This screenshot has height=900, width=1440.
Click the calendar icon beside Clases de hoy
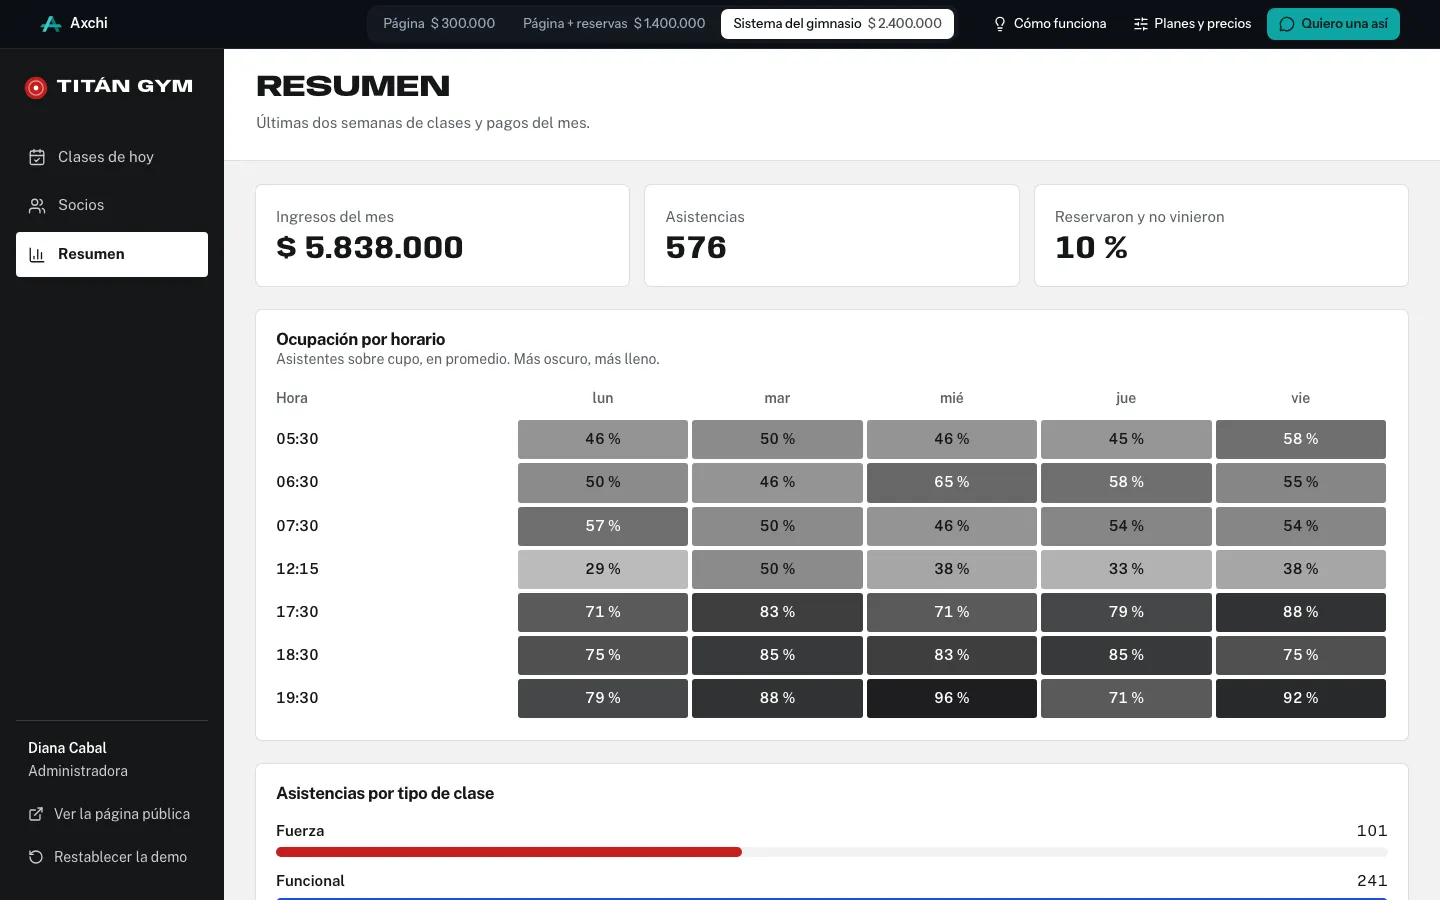tap(37, 157)
